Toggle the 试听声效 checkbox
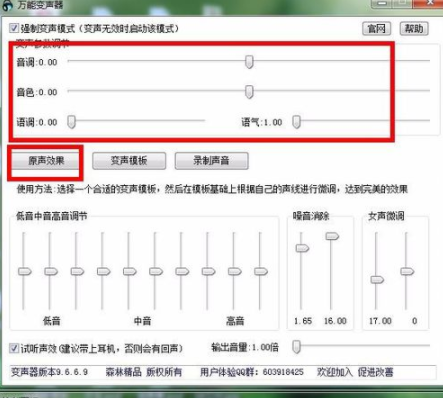Viewport: 443px width, 398px height. 14,349
